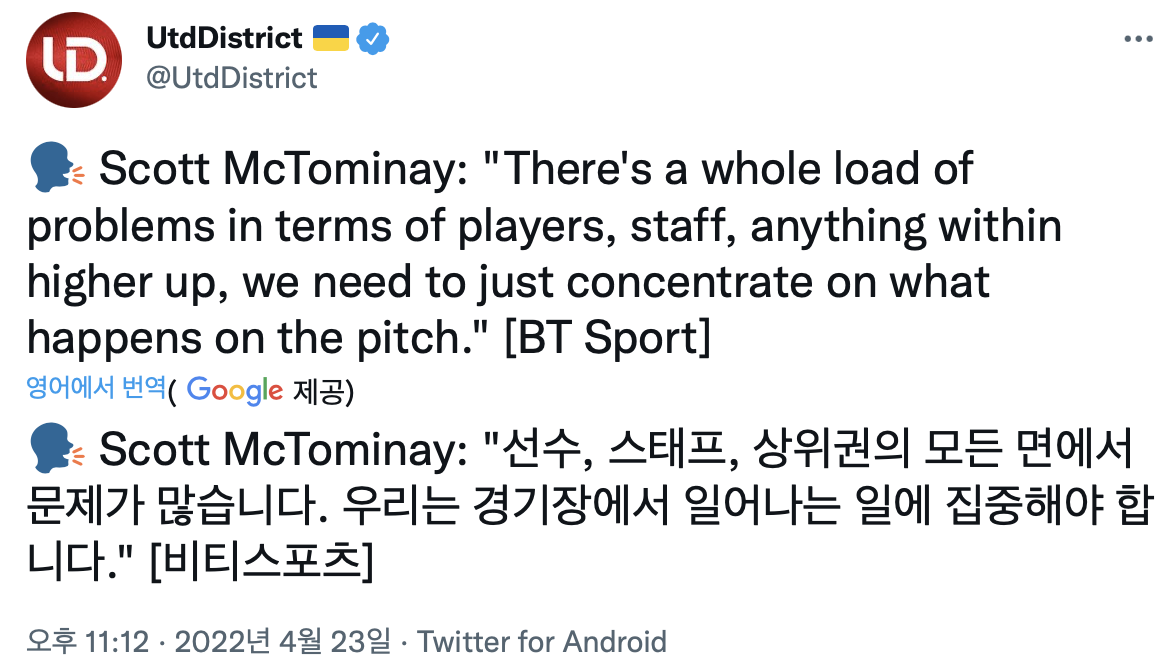Click the Google logo
The image size is (1174, 670).
234,391
